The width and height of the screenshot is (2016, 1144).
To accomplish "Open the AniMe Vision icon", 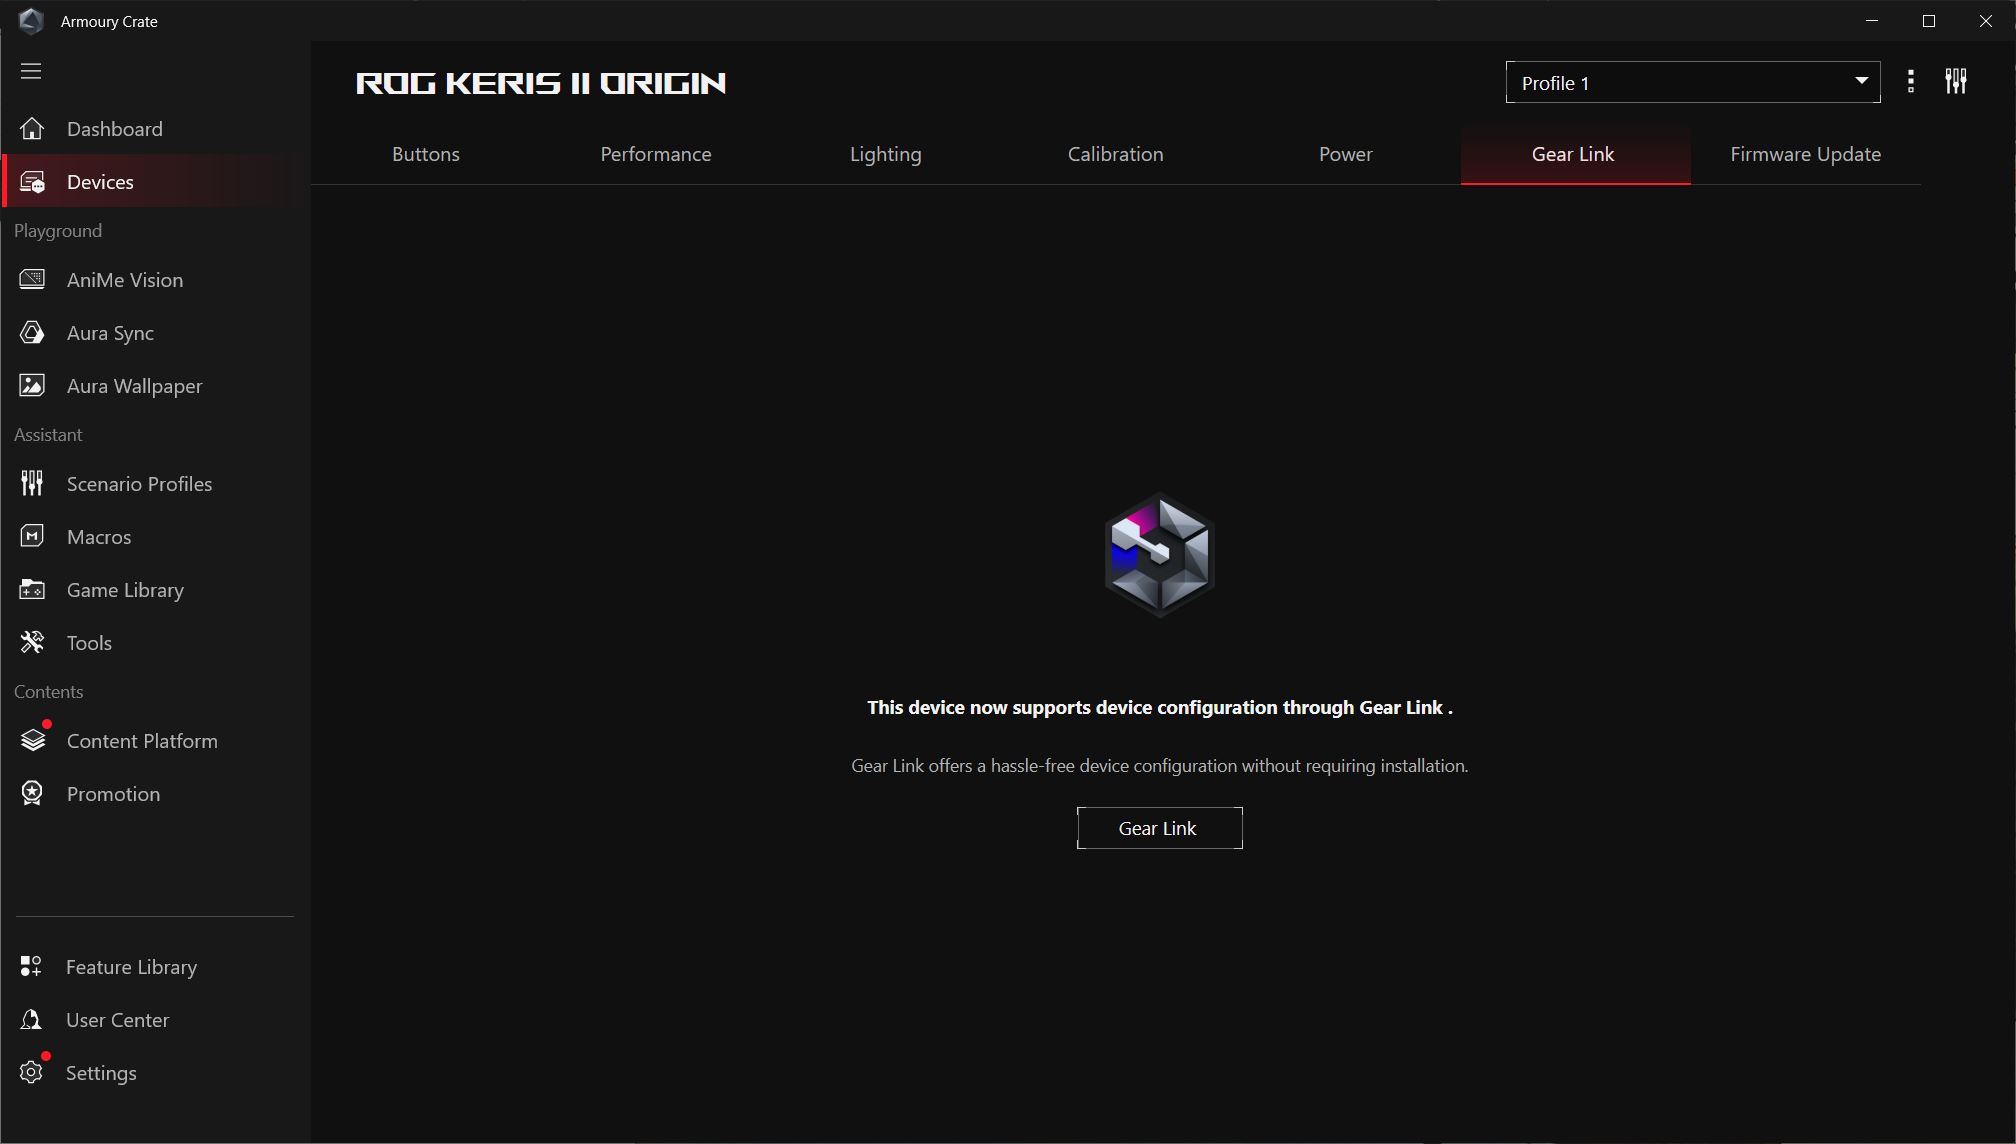I will coord(32,280).
